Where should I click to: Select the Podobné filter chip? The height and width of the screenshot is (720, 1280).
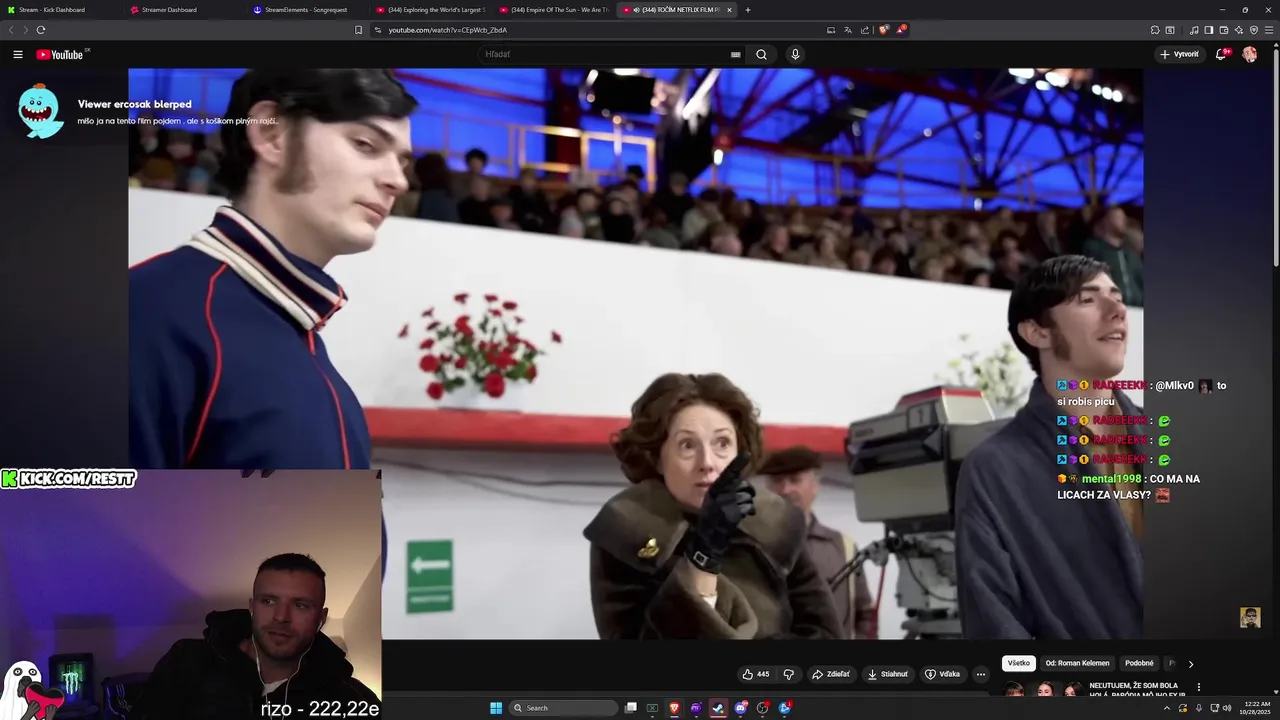coord(1139,663)
